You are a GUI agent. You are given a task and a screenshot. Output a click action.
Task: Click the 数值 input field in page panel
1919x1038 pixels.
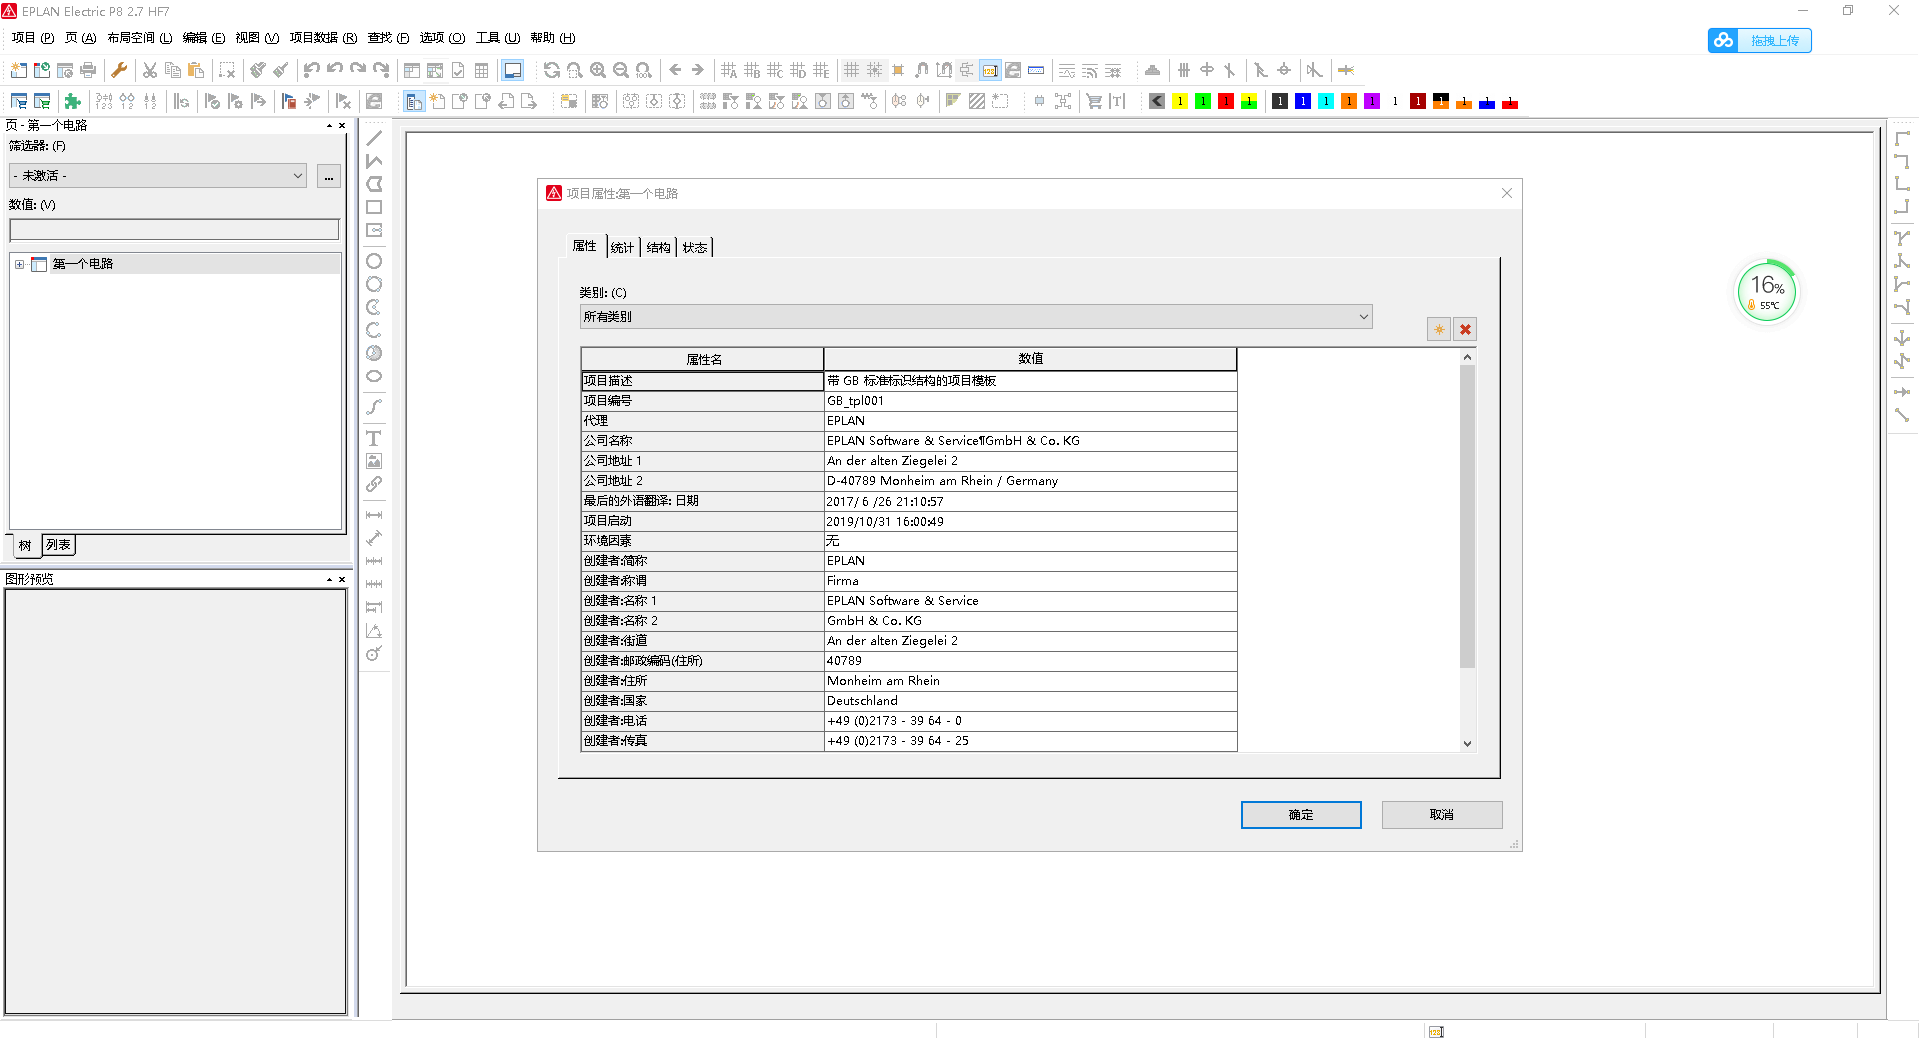[x=174, y=230]
